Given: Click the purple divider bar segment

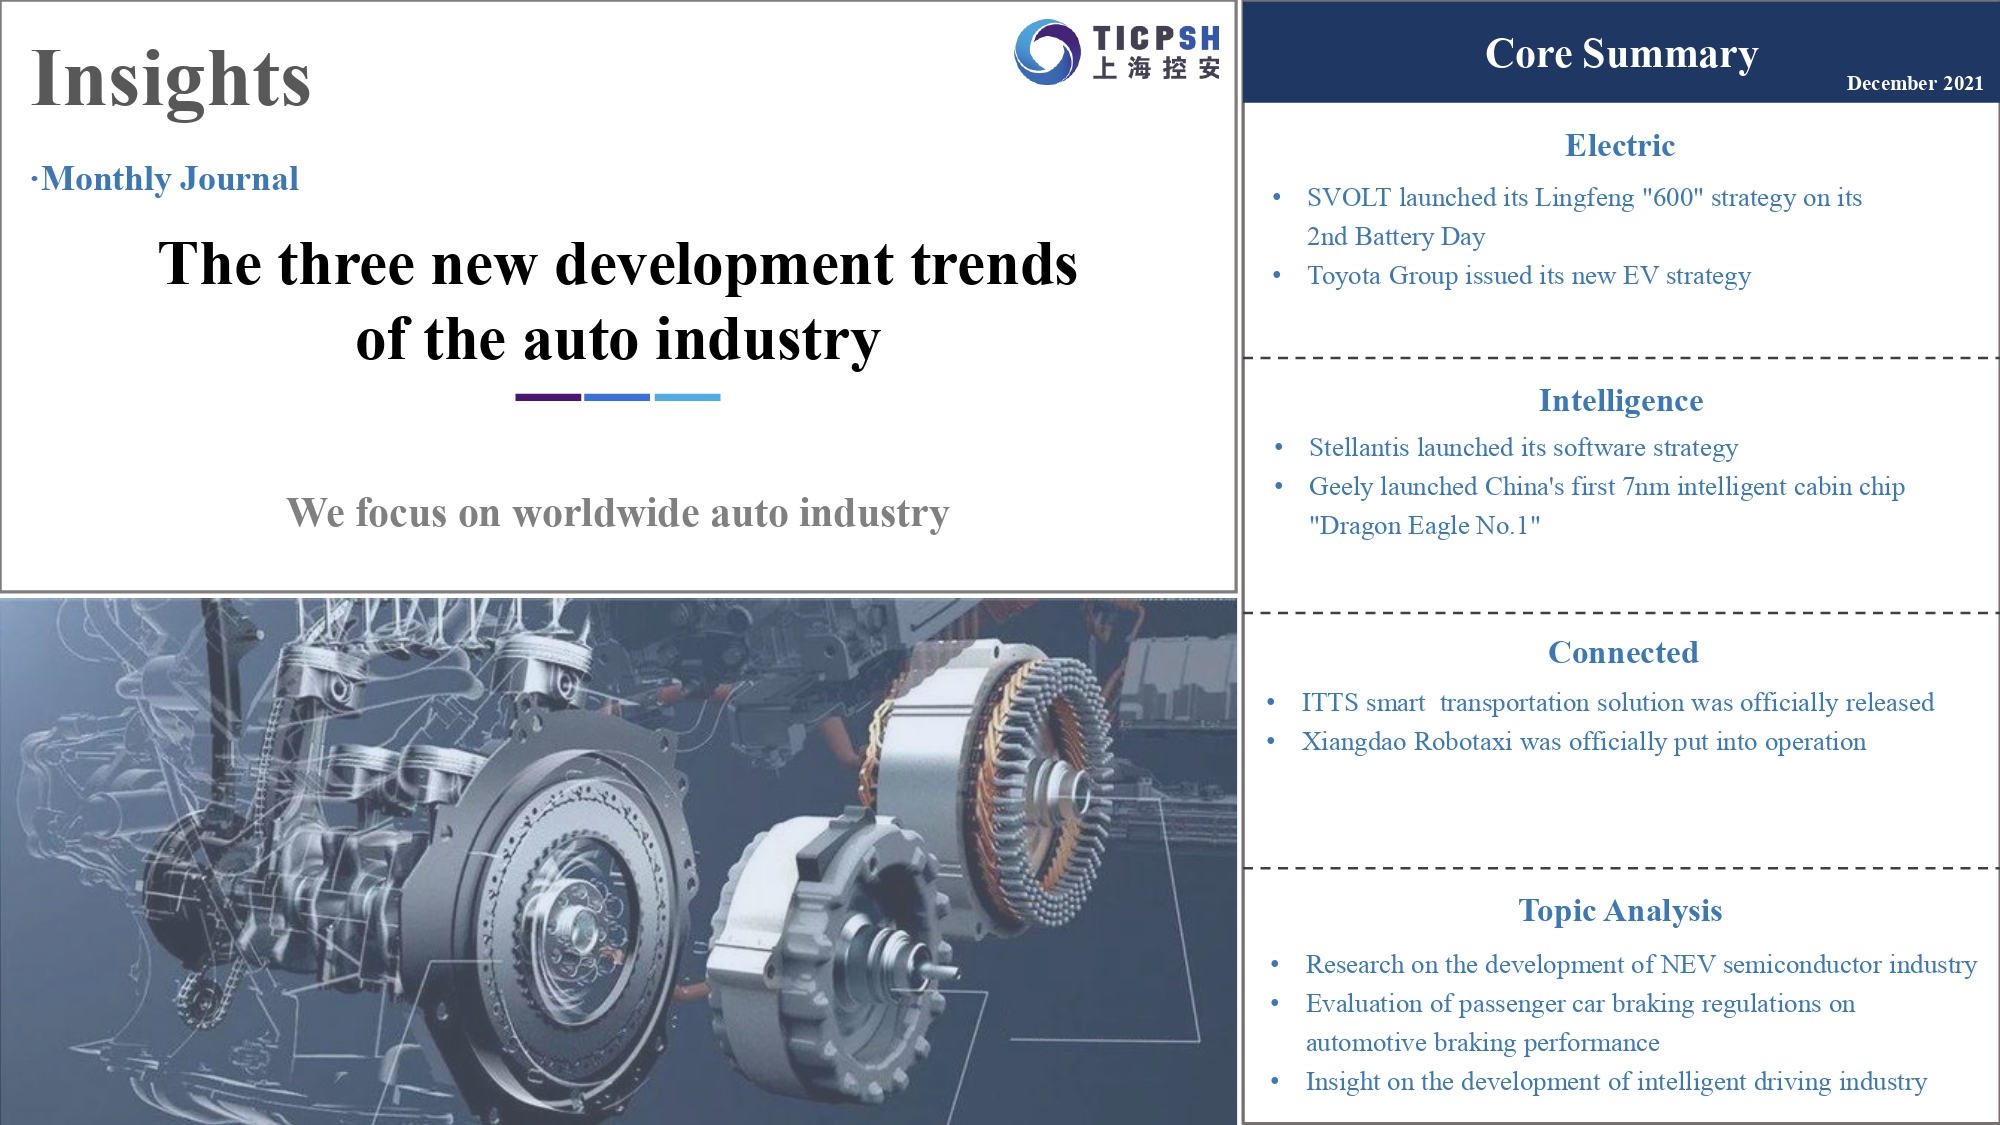Looking at the screenshot, I should (x=547, y=397).
